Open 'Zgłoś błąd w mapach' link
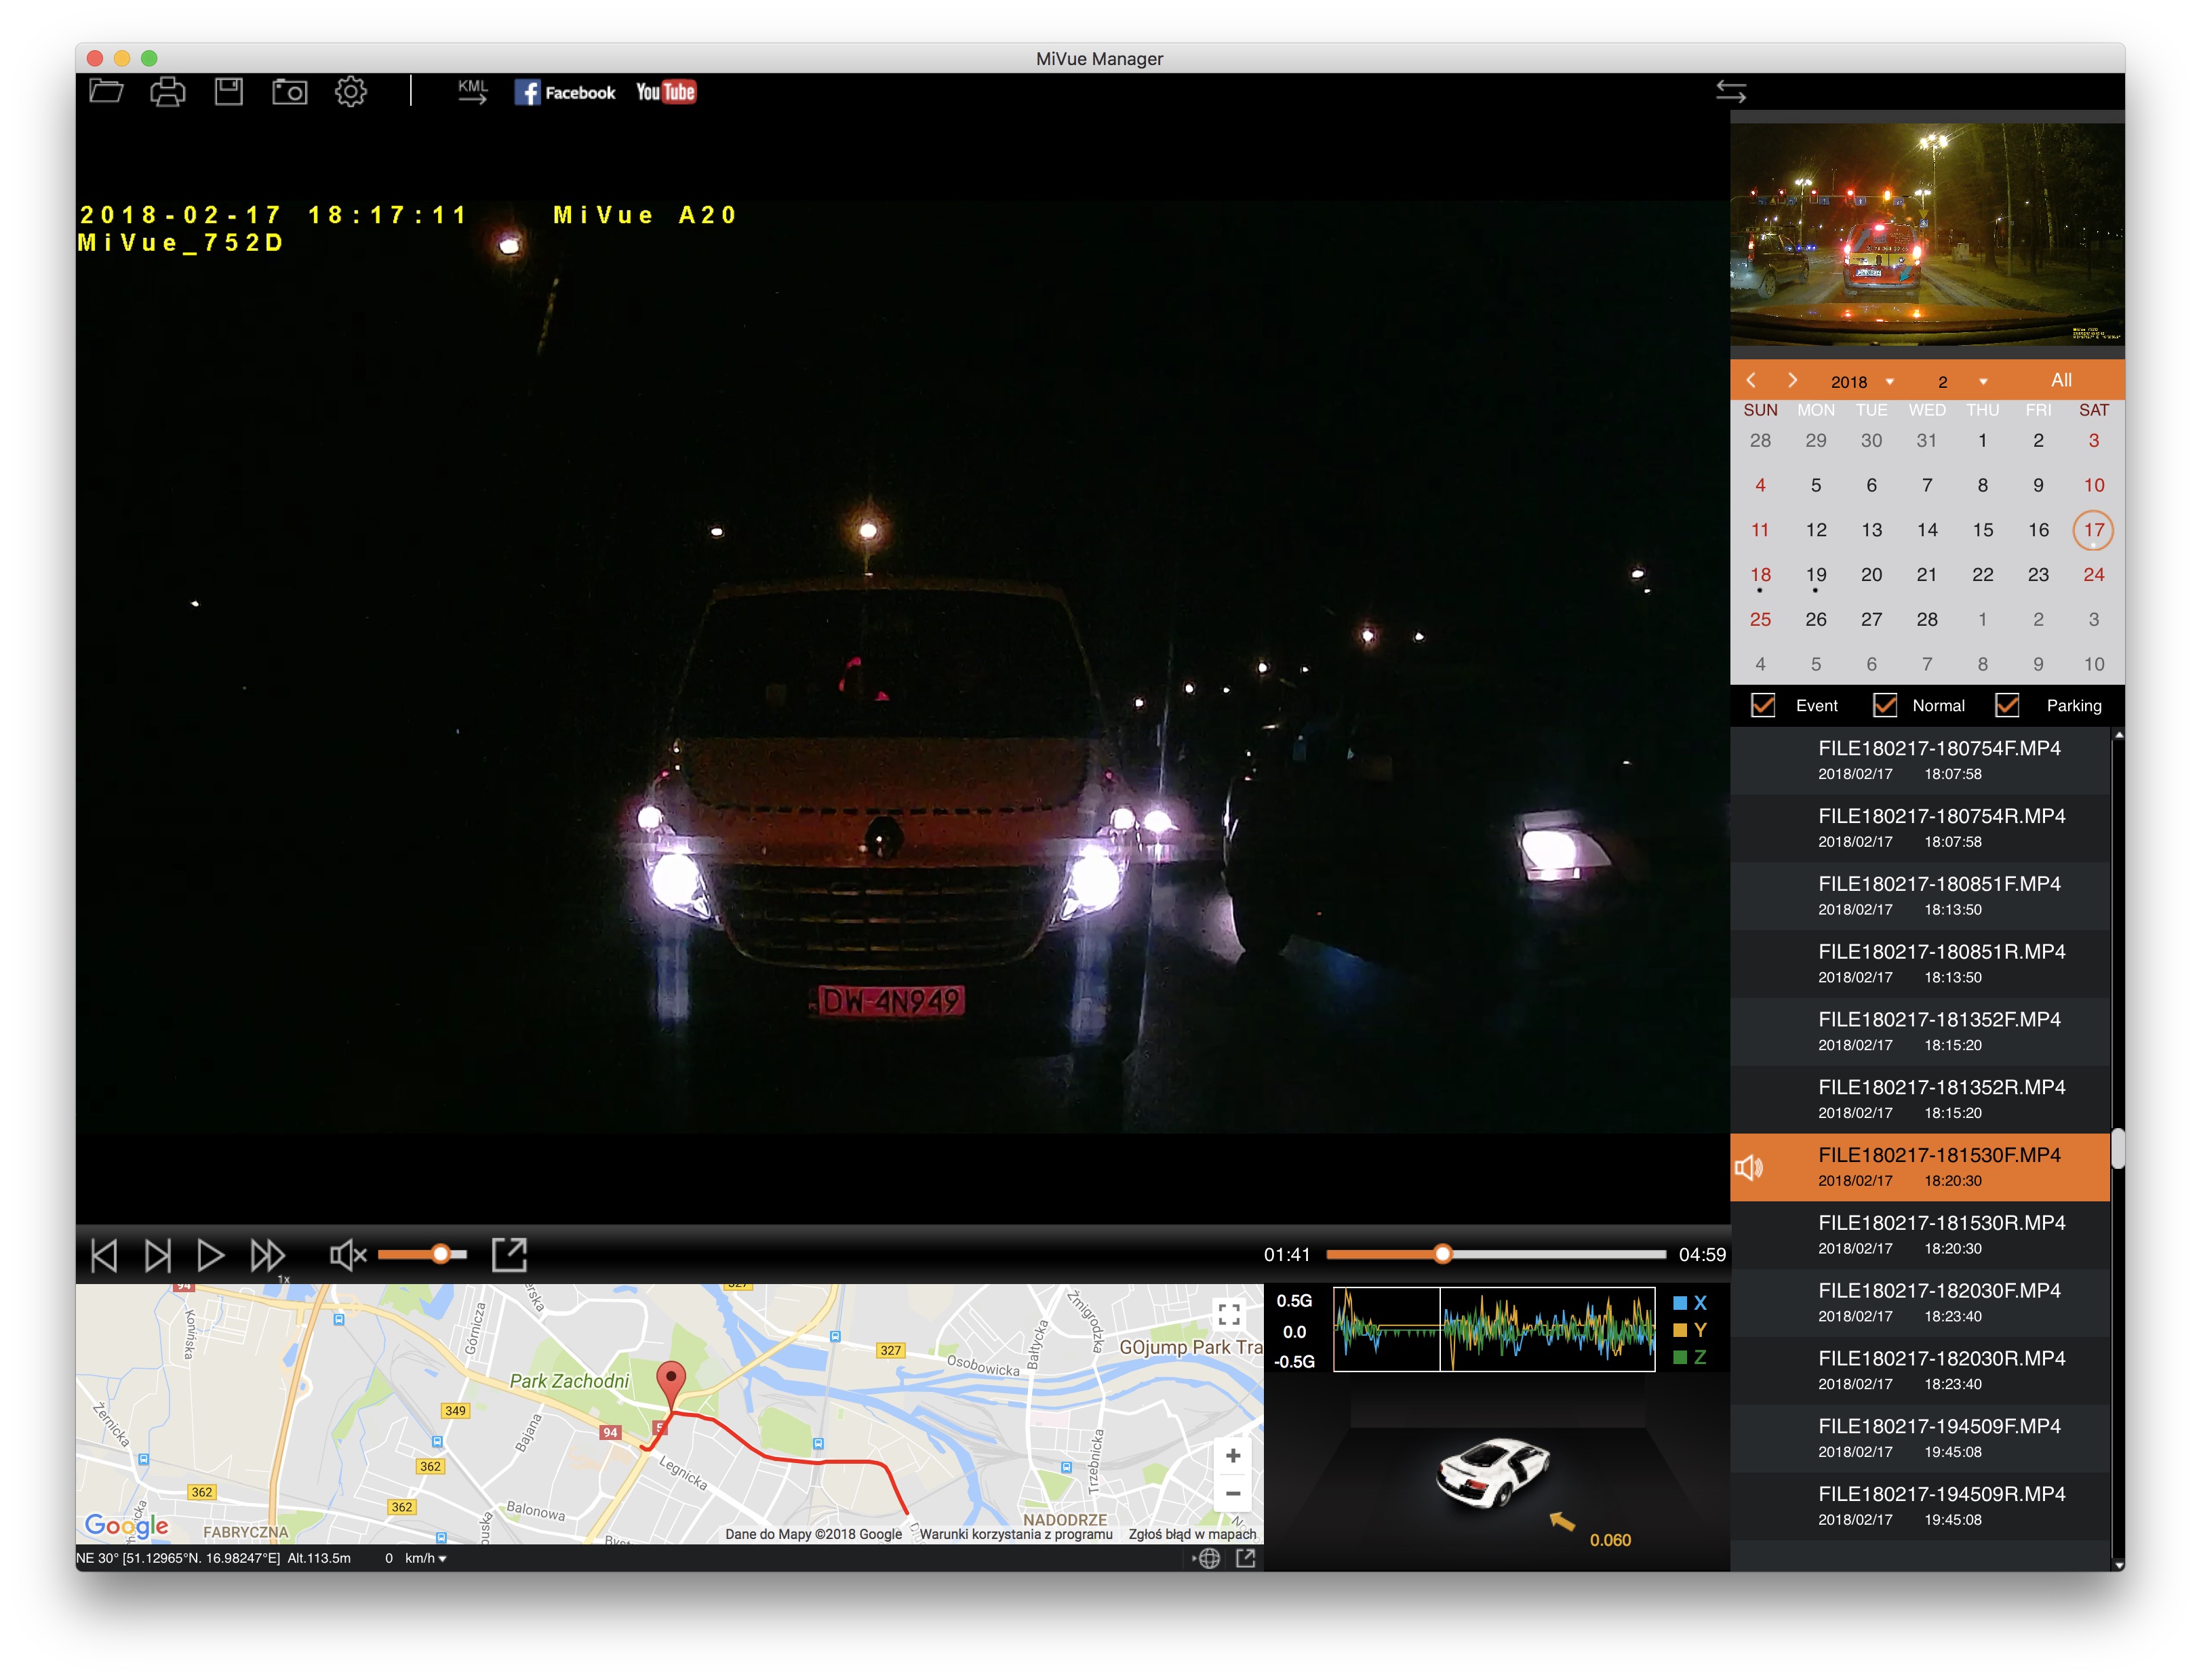The width and height of the screenshot is (2201, 1680). [x=1192, y=1534]
